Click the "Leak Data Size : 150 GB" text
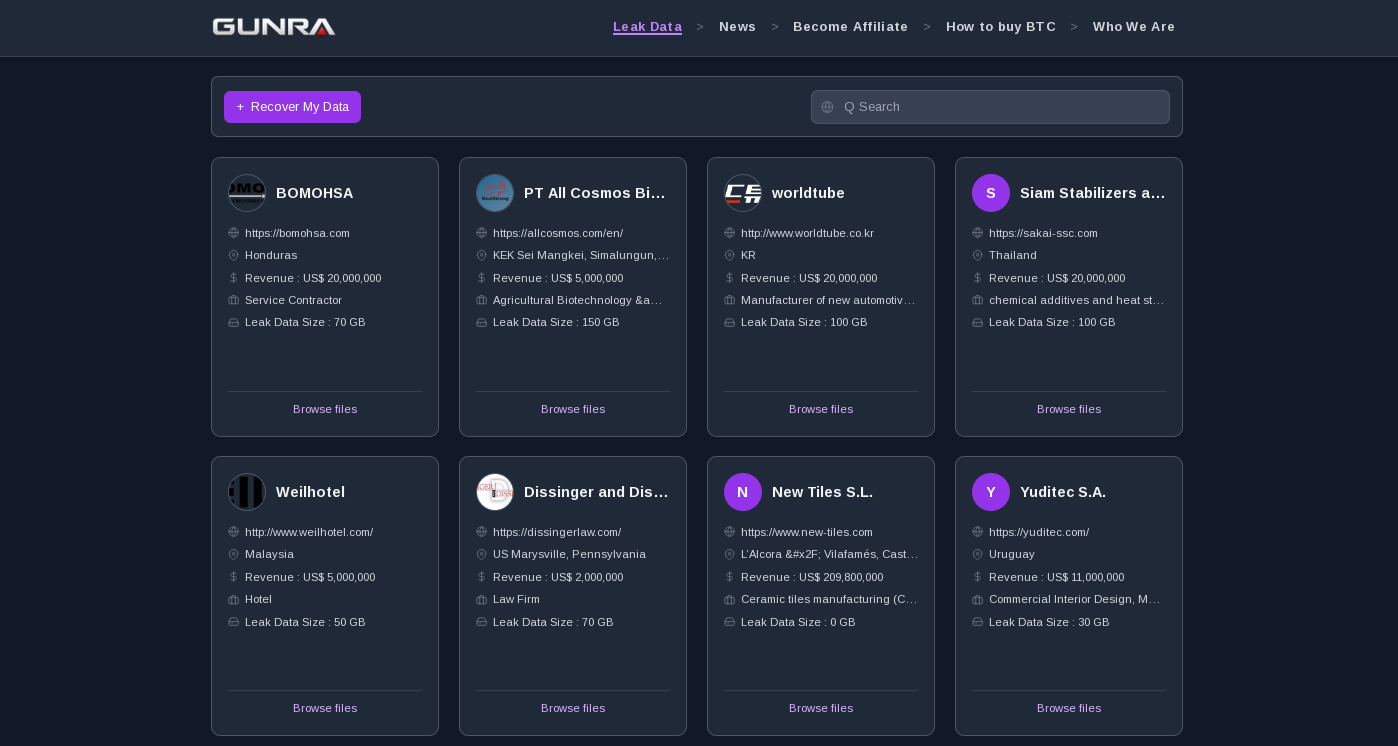Image resolution: width=1398 pixels, height=746 pixels. click(x=556, y=322)
